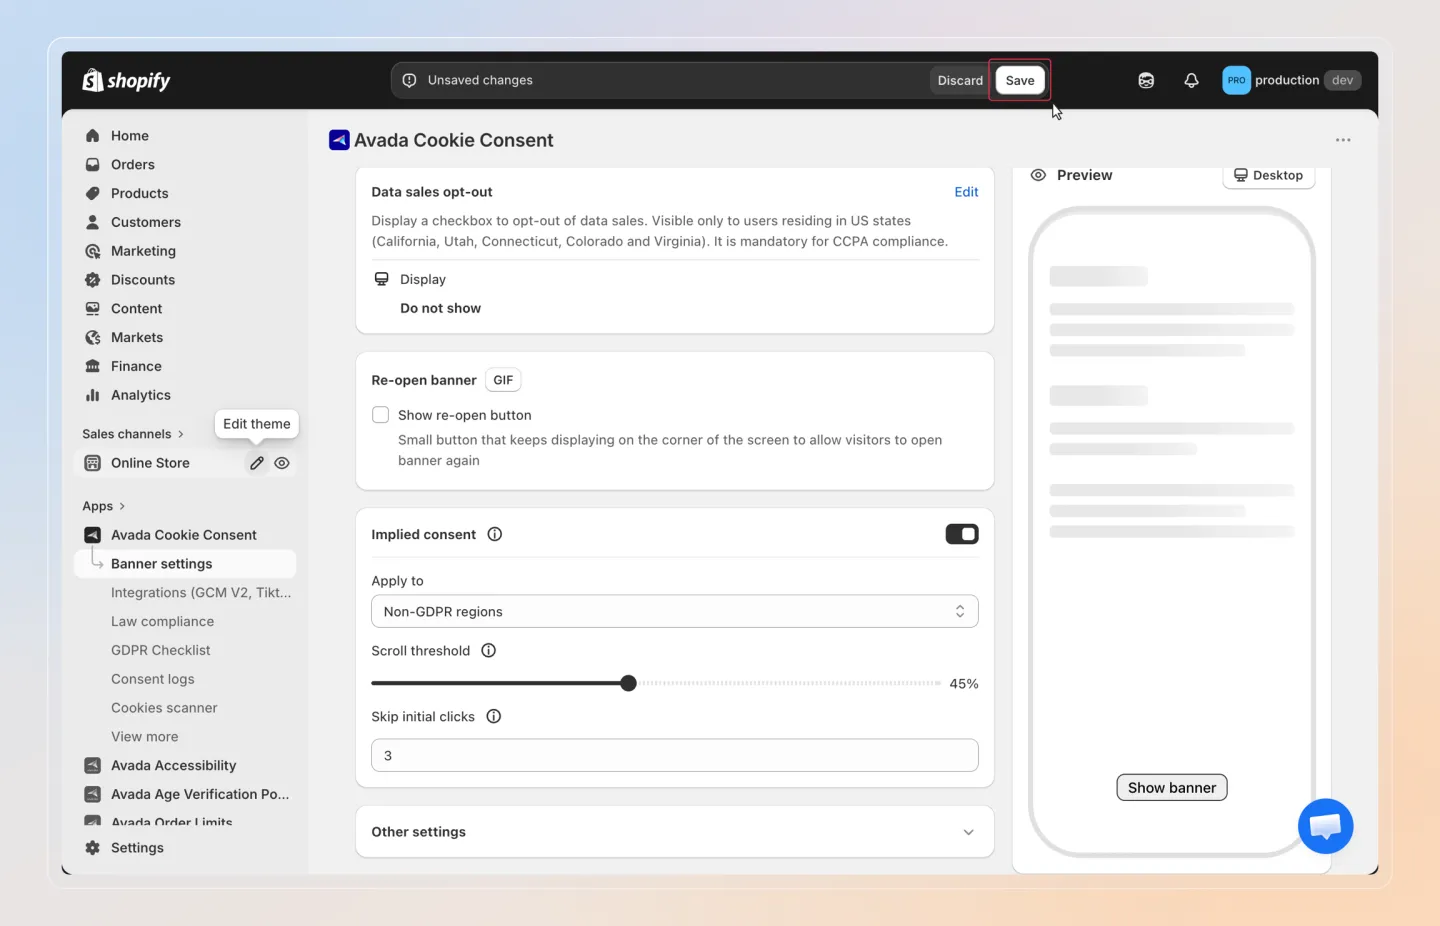The width and height of the screenshot is (1440, 926).
Task: Open Marketing in the sidebar
Action: [x=143, y=251]
